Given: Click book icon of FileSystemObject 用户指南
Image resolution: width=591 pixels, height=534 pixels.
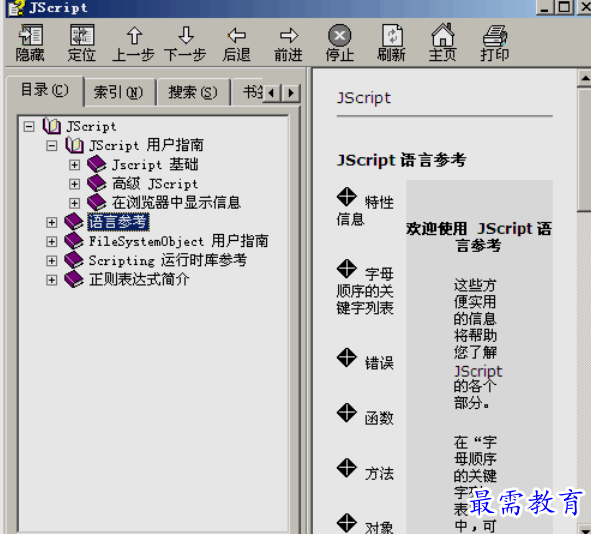Looking at the screenshot, I should (x=74, y=241).
